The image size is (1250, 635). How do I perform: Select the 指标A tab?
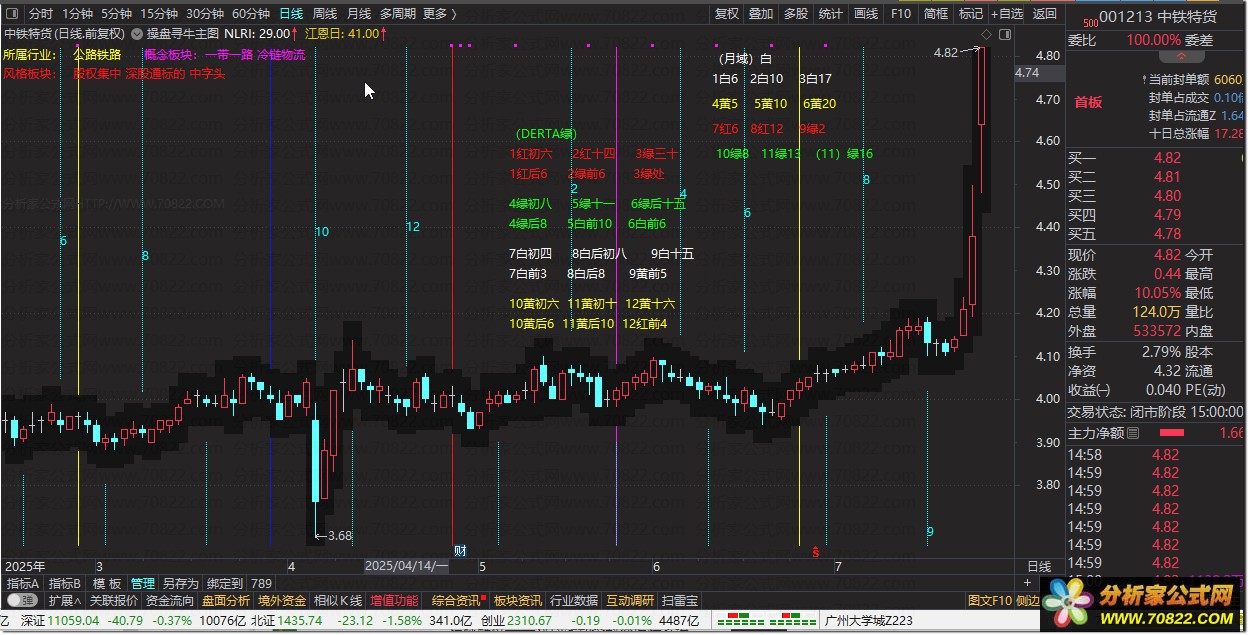[23, 583]
